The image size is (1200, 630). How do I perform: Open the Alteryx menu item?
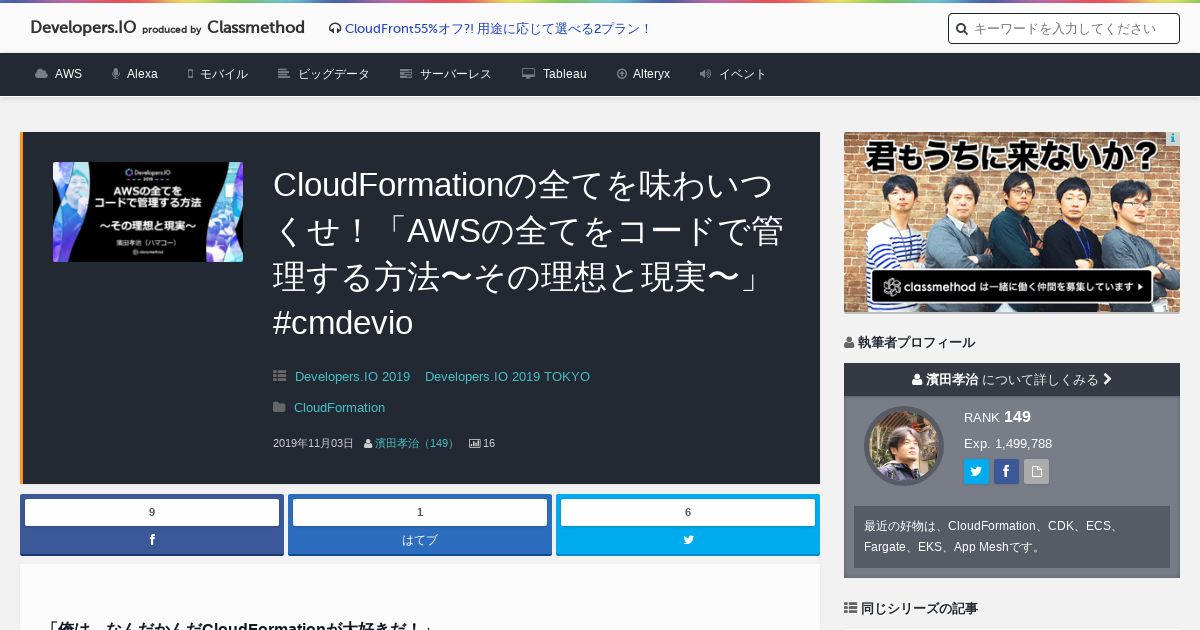coord(643,74)
